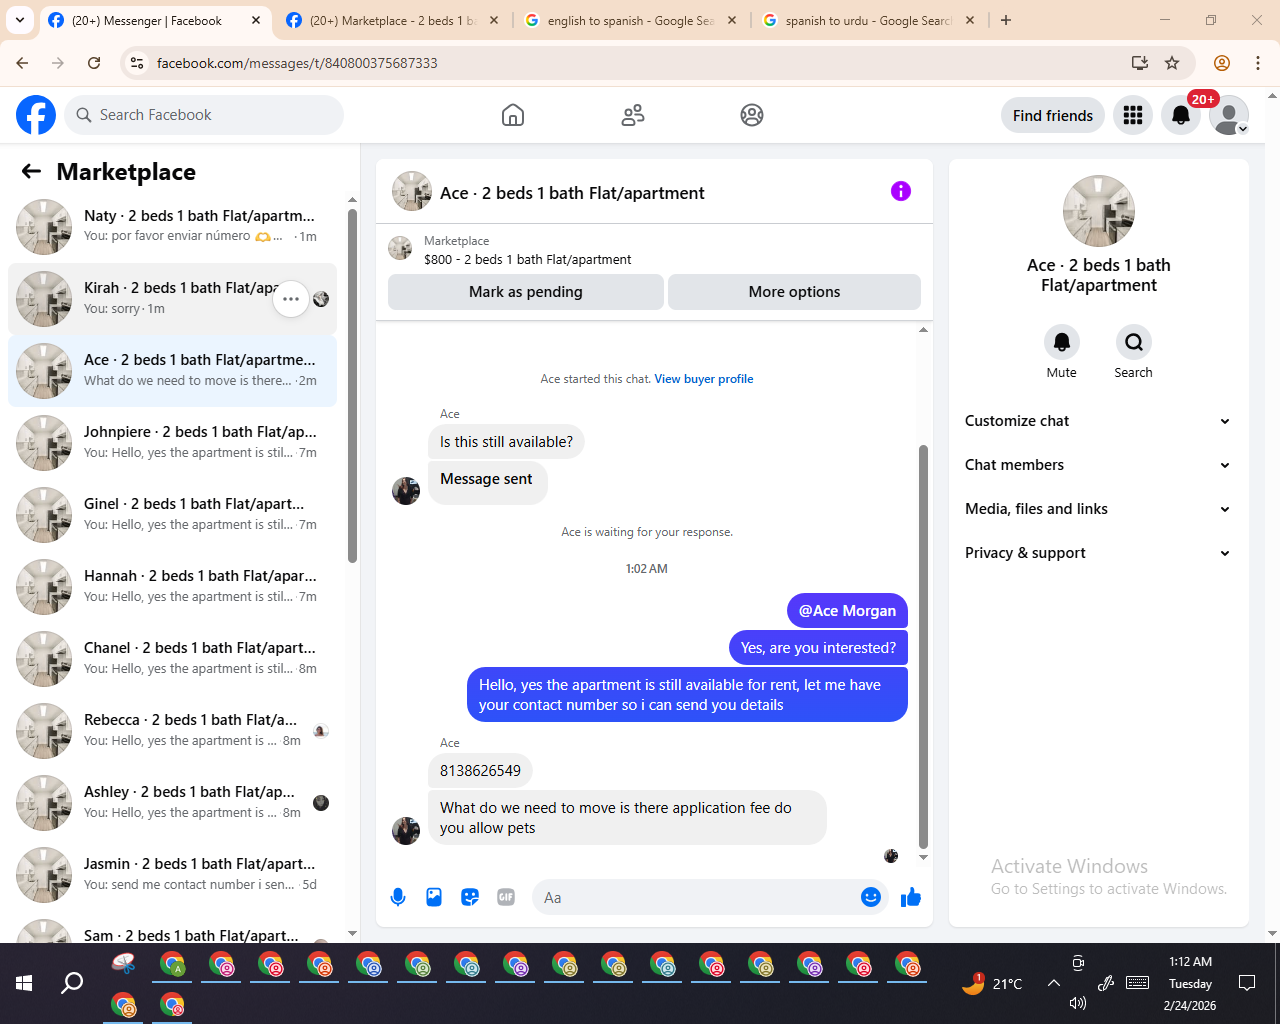1280x1024 pixels.
Task: Go to Home feed icon
Action: [x=513, y=115]
